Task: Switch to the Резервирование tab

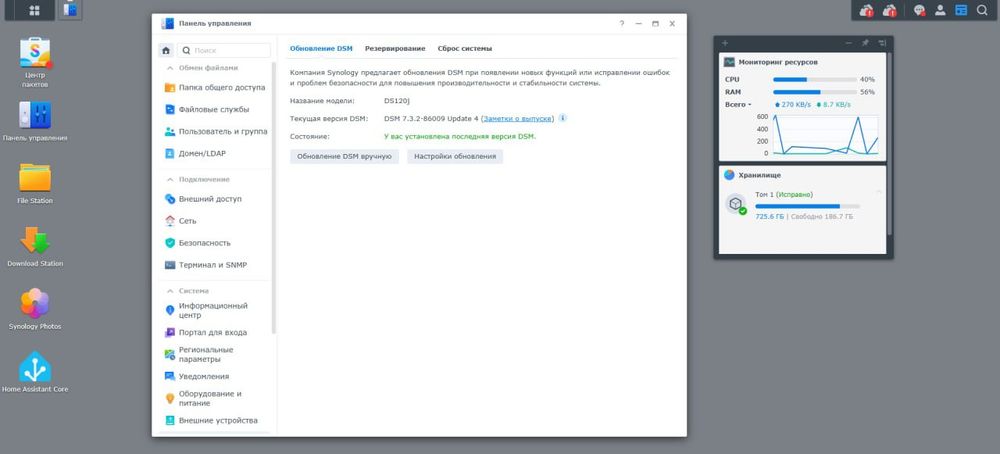Action: (395, 48)
